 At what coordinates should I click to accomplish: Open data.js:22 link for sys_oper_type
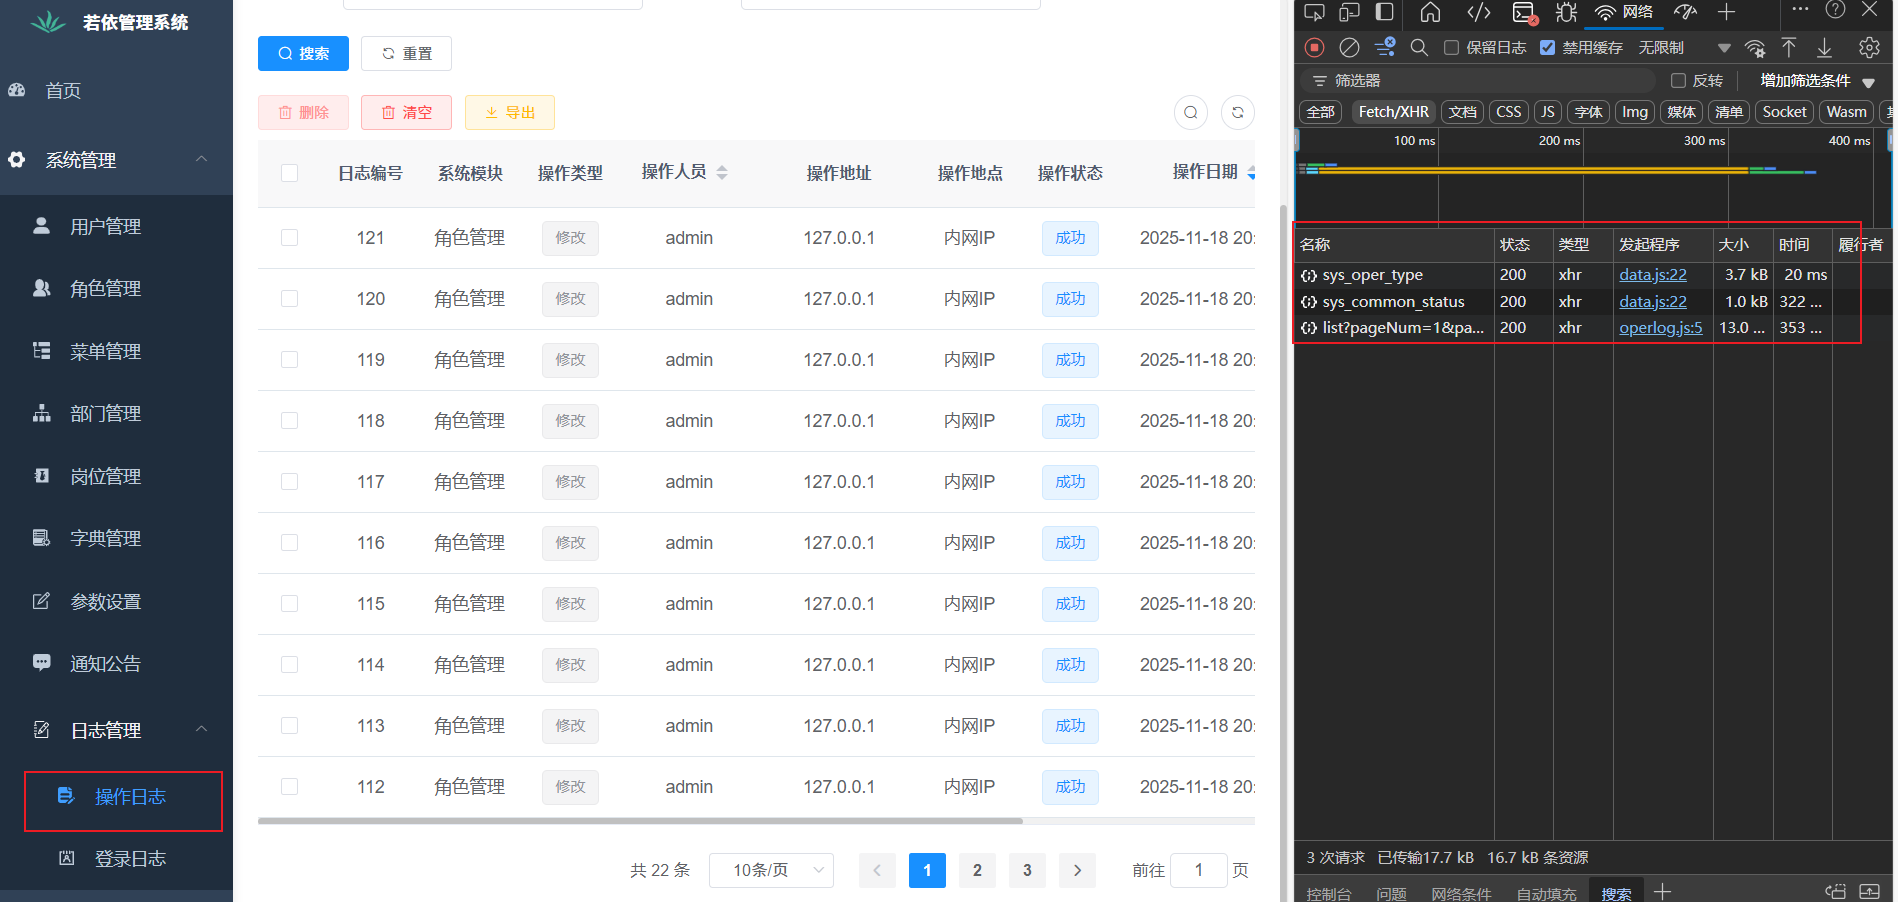(x=1652, y=274)
